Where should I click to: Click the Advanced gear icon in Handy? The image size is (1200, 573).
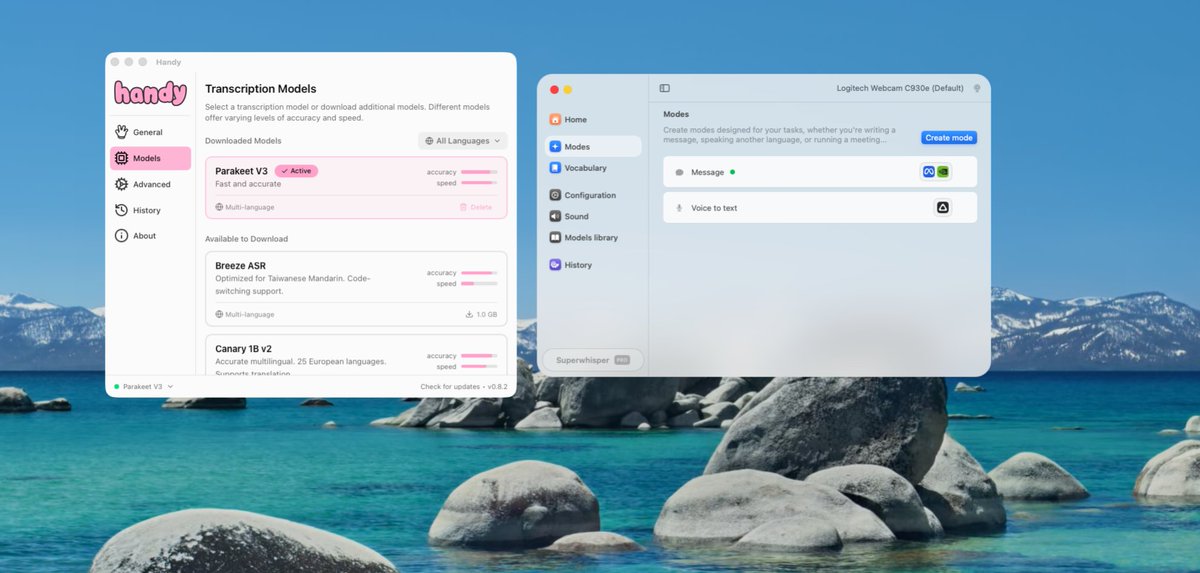[122, 184]
